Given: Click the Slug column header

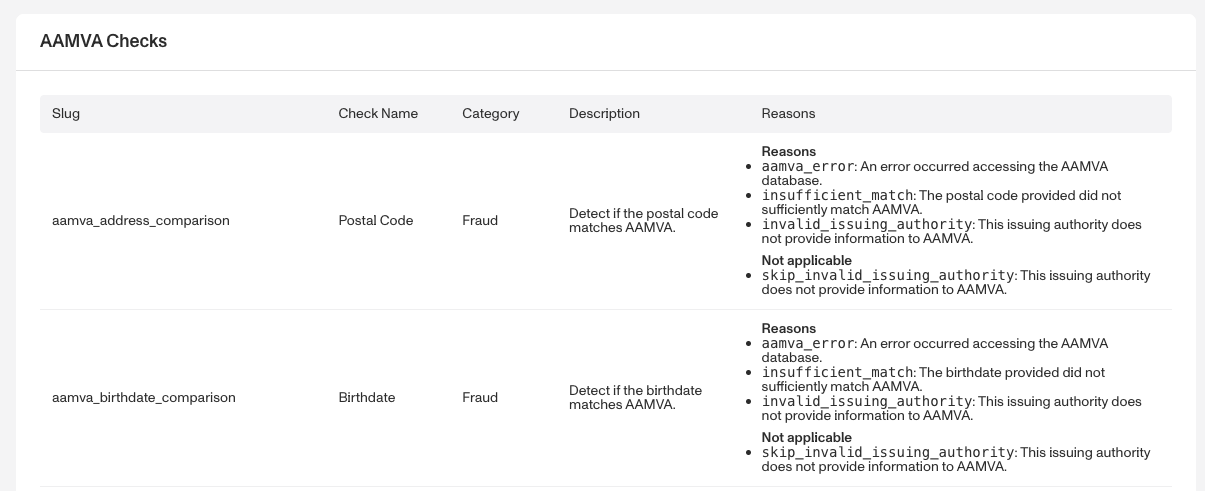Looking at the screenshot, I should click(x=66, y=114).
